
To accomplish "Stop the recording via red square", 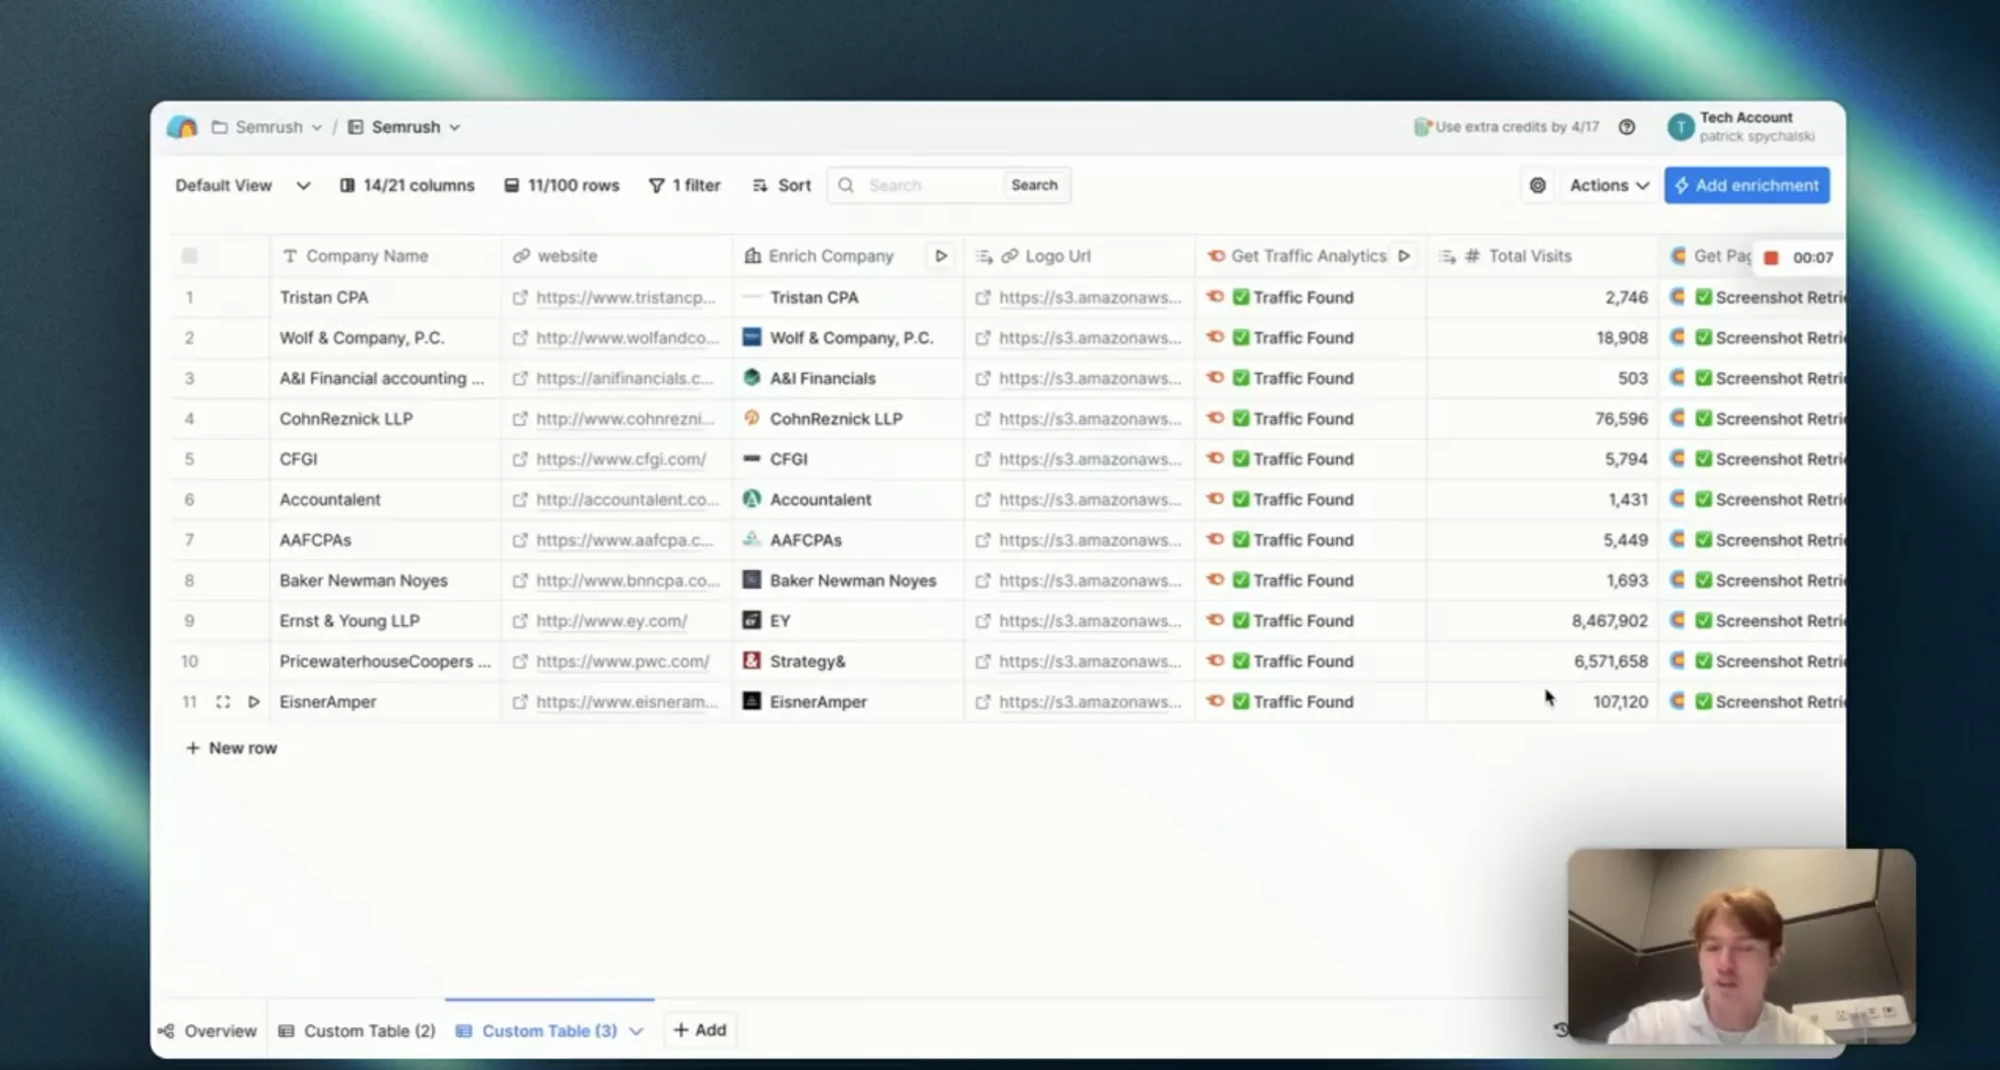I will tap(1771, 258).
